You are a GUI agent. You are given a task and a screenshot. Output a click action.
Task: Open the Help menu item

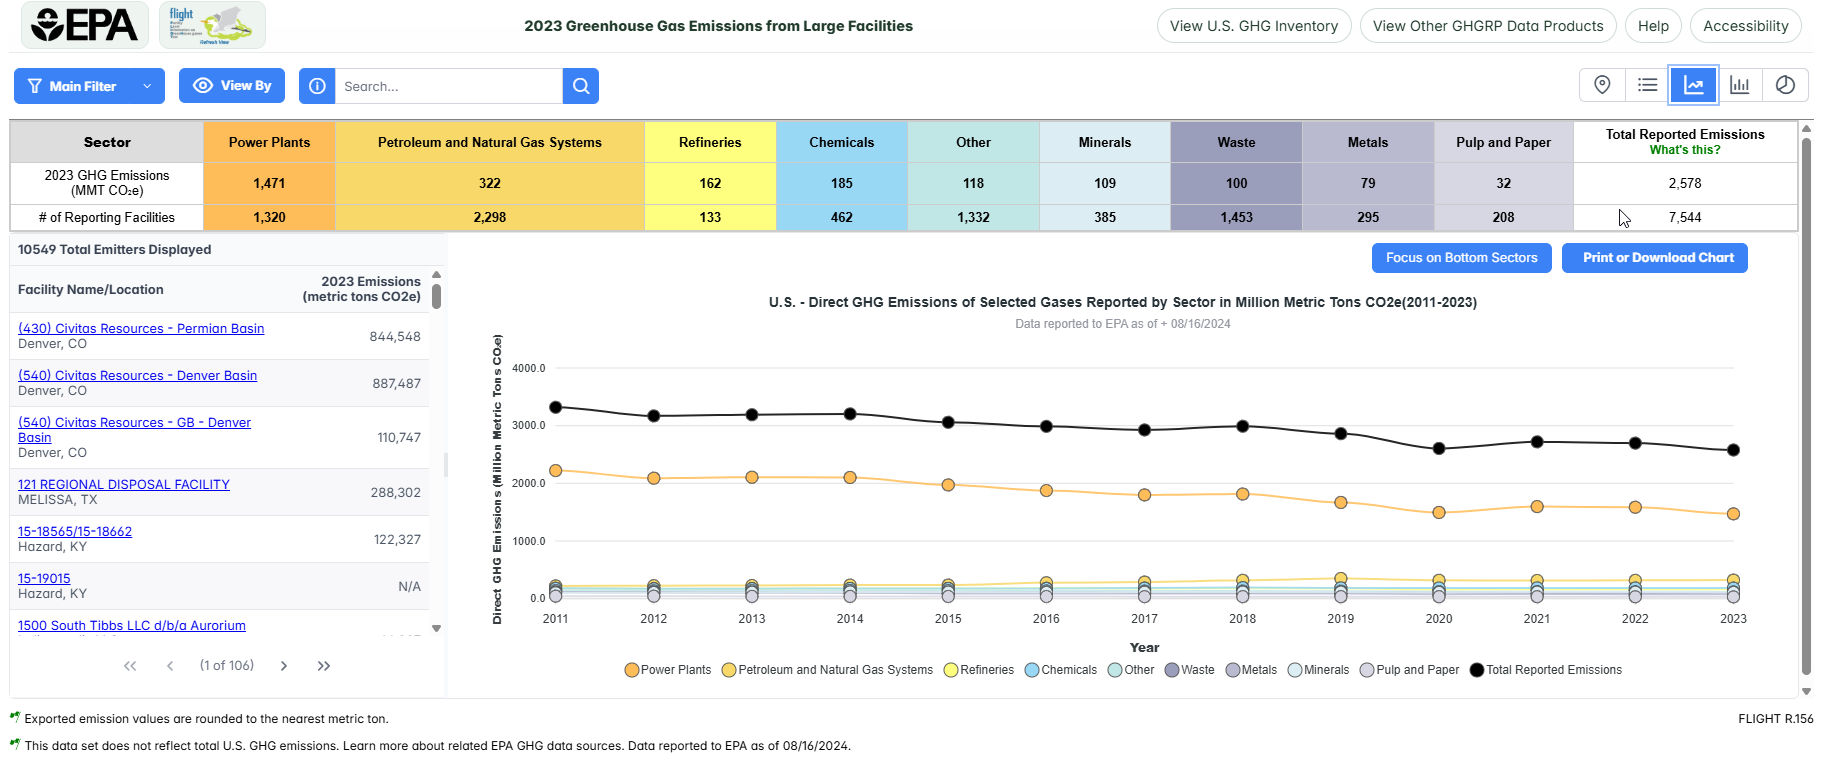point(1652,26)
